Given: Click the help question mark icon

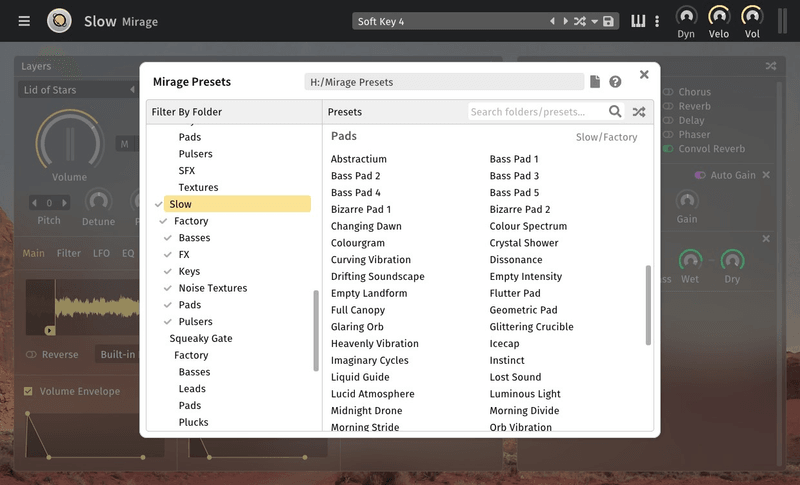Looking at the screenshot, I should coord(615,82).
